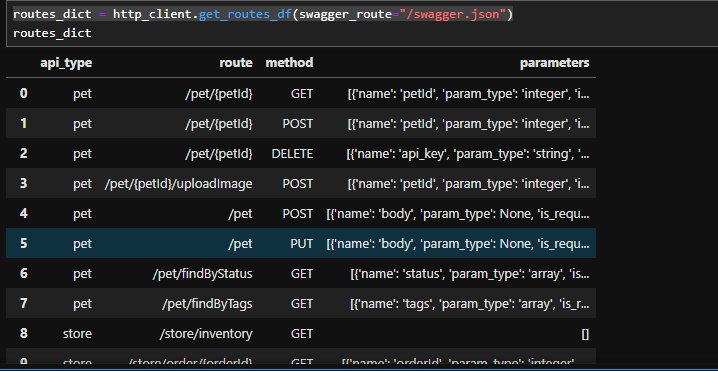This screenshot has width=718, height=371.
Task: Click the api_type column header
Action: 66,63
